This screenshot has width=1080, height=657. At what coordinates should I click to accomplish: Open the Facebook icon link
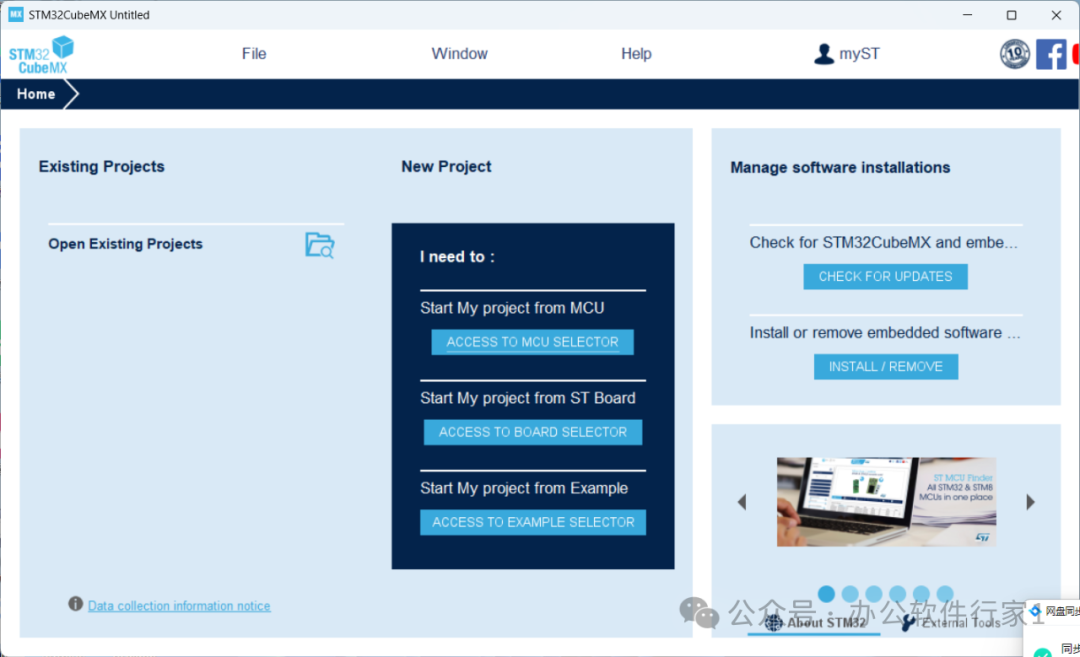pyautogui.click(x=1051, y=54)
